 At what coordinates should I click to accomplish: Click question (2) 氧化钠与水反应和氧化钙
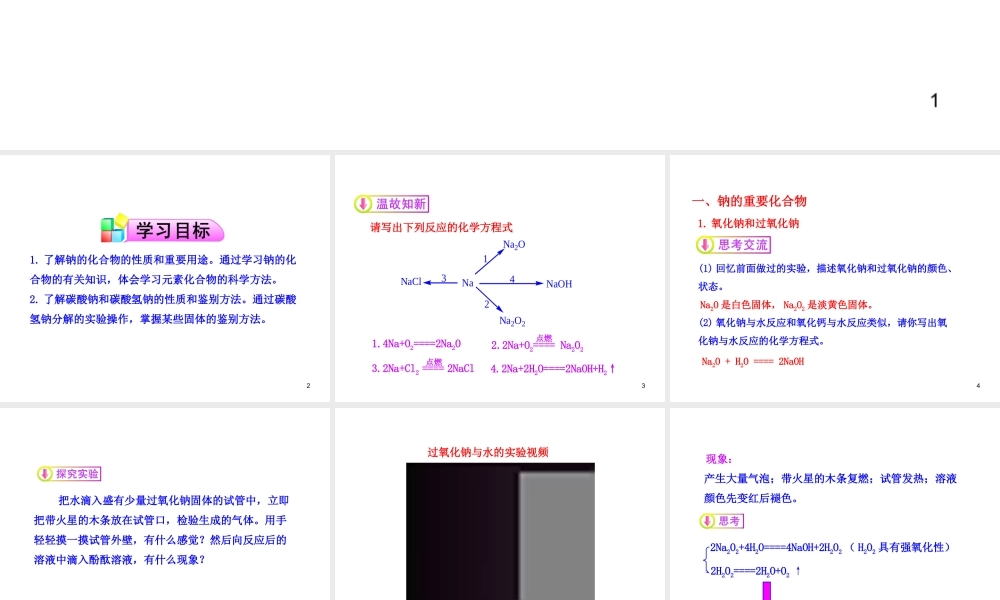coord(823,332)
